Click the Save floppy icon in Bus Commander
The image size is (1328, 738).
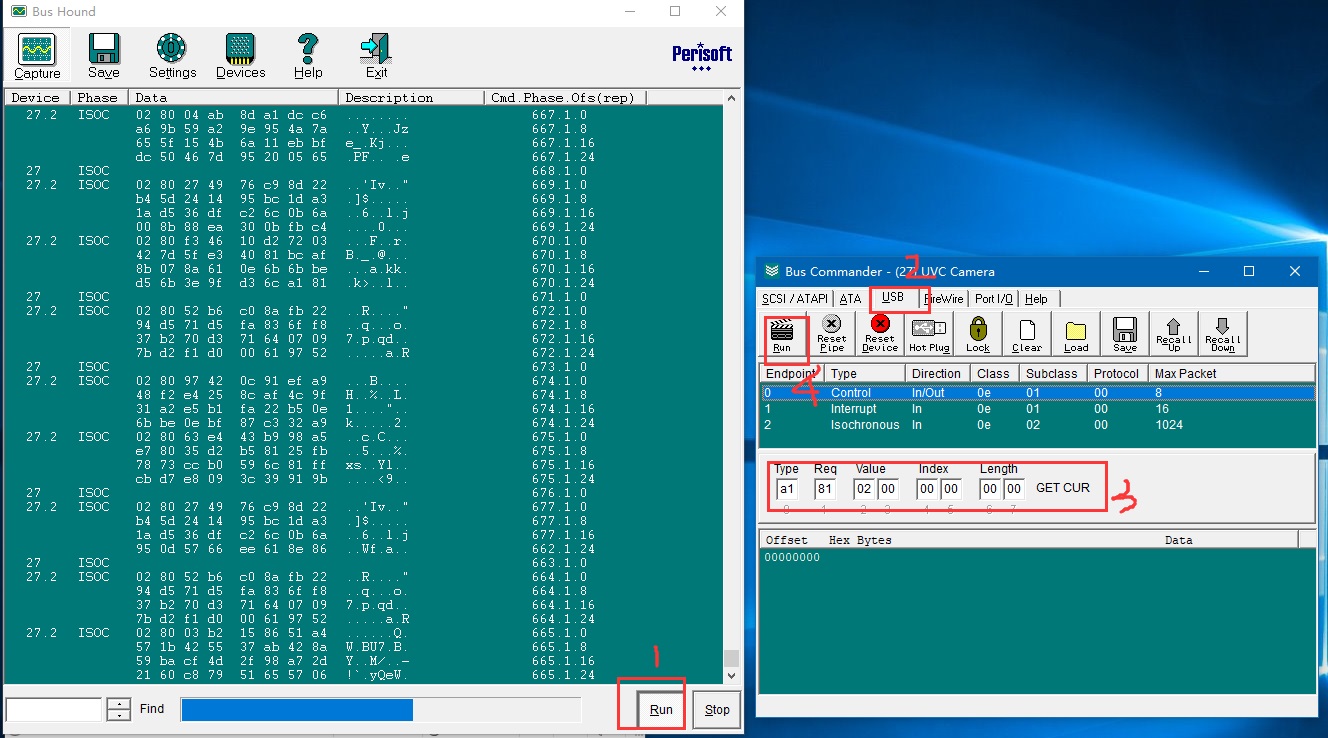1125,334
